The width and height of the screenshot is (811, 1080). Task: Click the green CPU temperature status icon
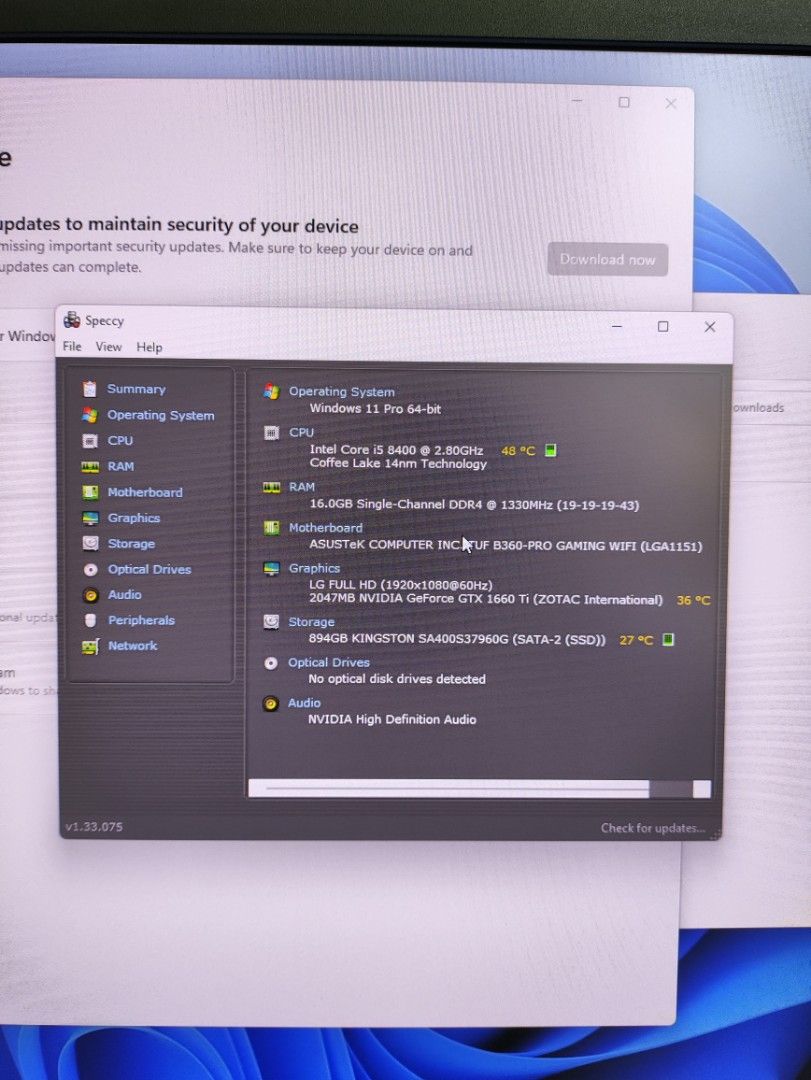551,450
